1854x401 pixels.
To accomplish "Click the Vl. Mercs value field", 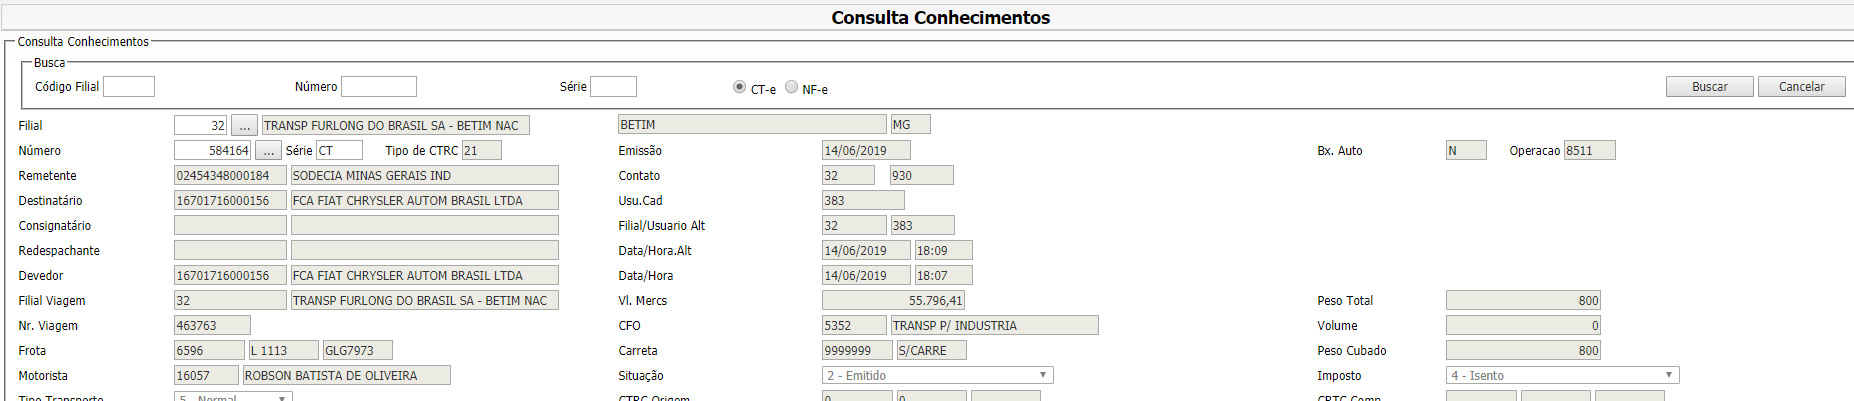I will point(893,301).
